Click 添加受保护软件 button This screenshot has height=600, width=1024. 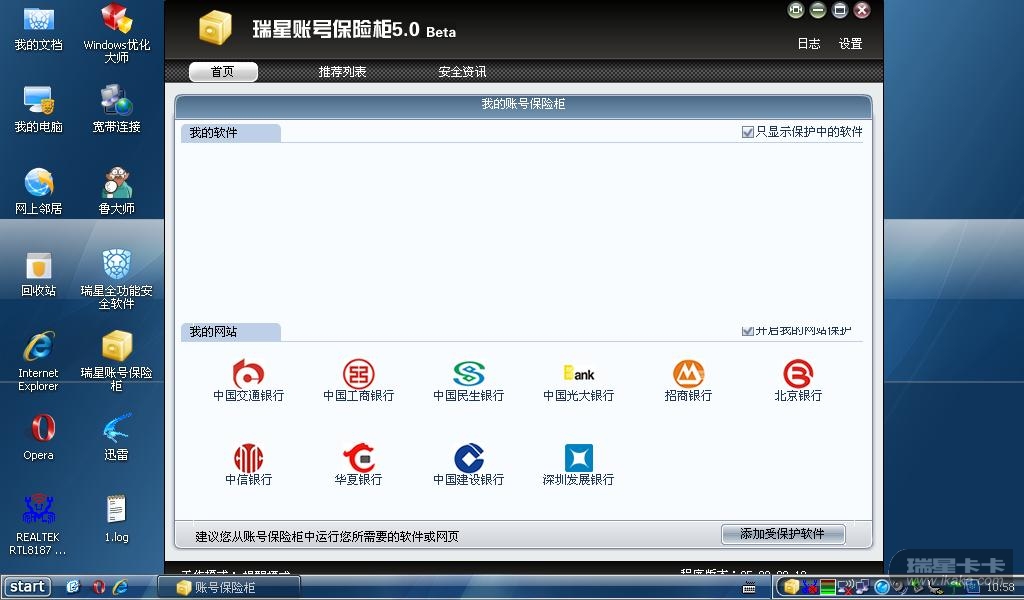[783, 534]
